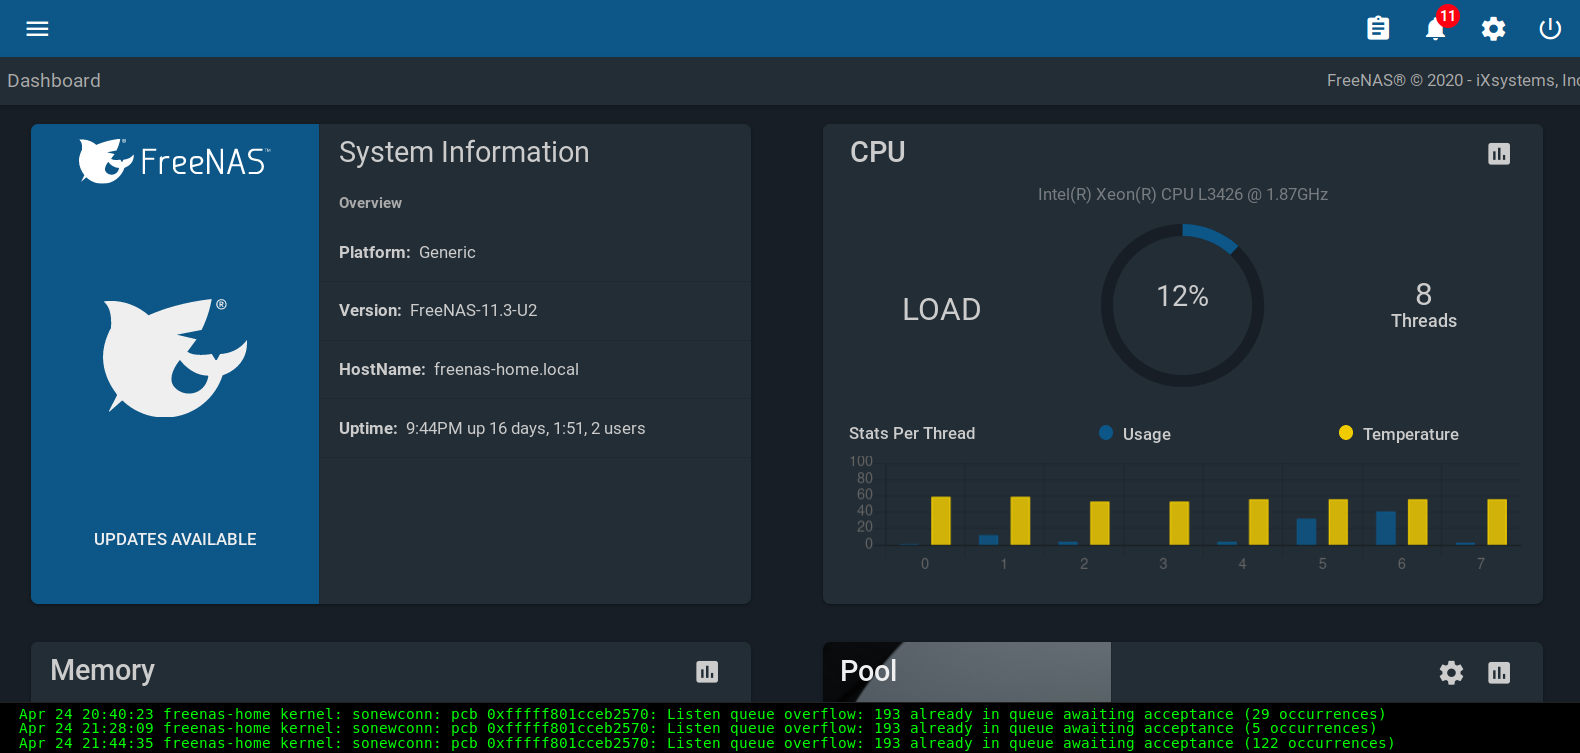Click the 12% CPU load gauge
This screenshot has width=1580, height=753.
1182,305
